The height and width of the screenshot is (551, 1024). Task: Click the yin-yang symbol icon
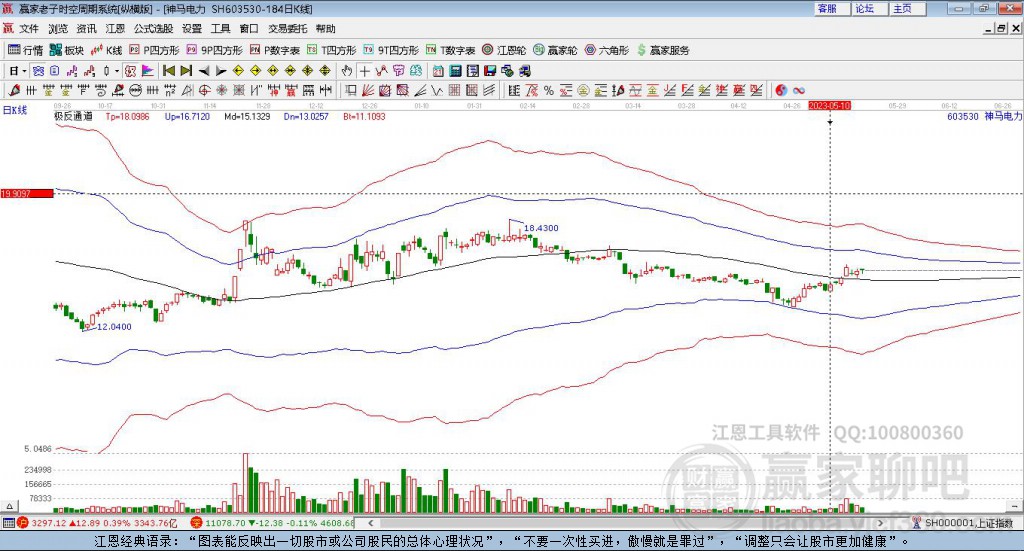pos(781,90)
